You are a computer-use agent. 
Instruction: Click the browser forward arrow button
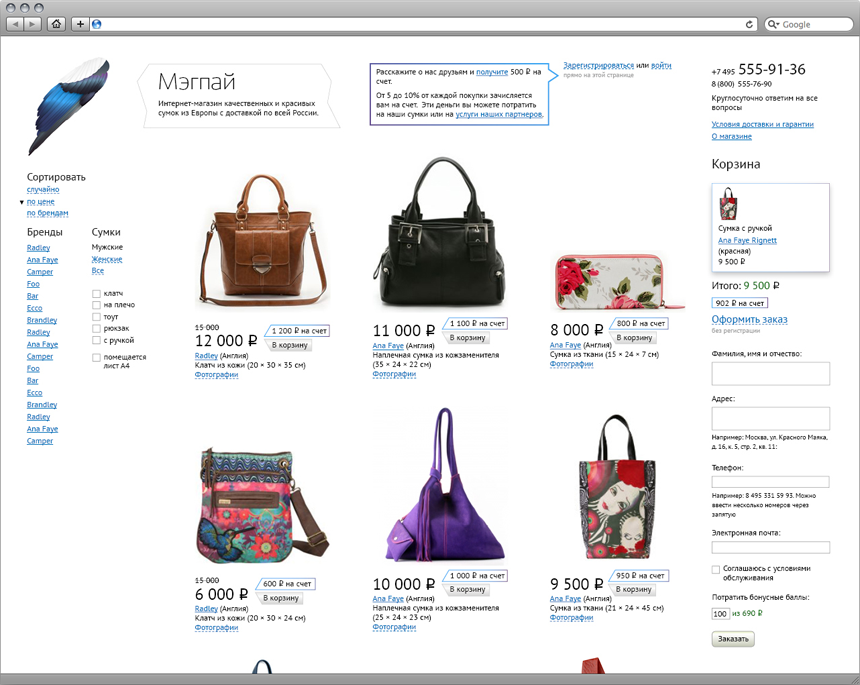[32, 24]
